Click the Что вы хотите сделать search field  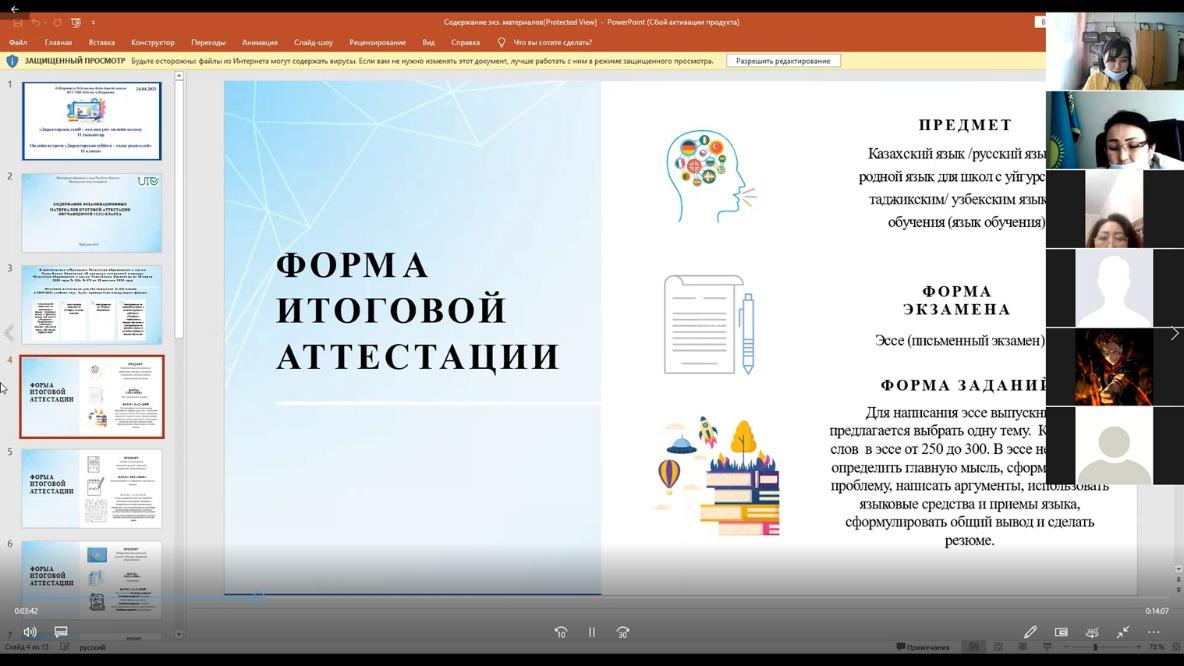click(x=552, y=42)
